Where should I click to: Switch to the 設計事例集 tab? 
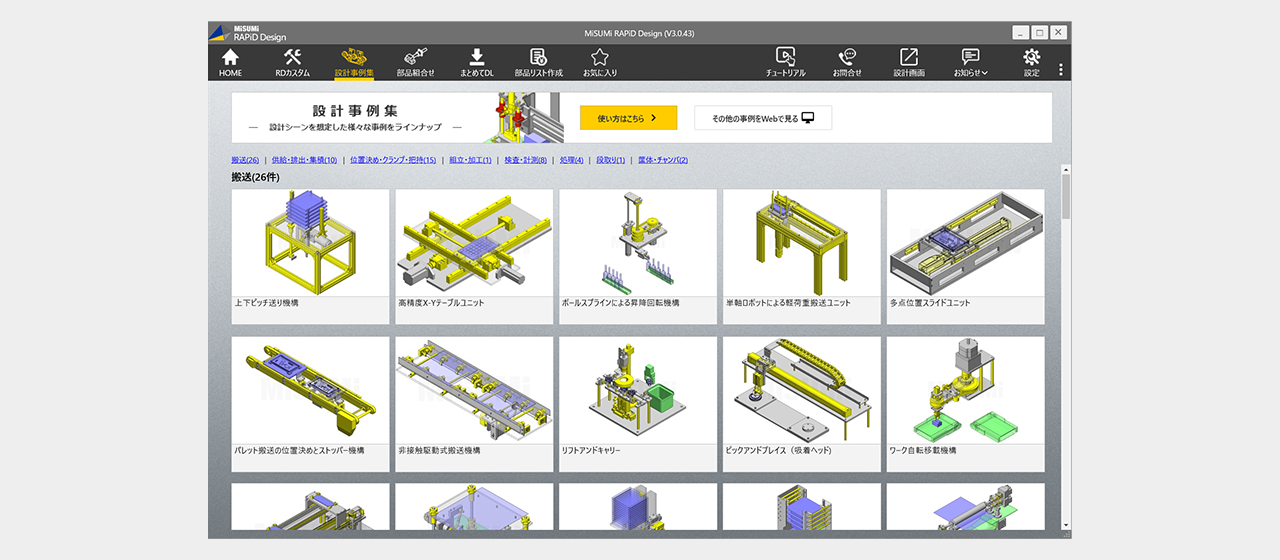[x=354, y=62]
